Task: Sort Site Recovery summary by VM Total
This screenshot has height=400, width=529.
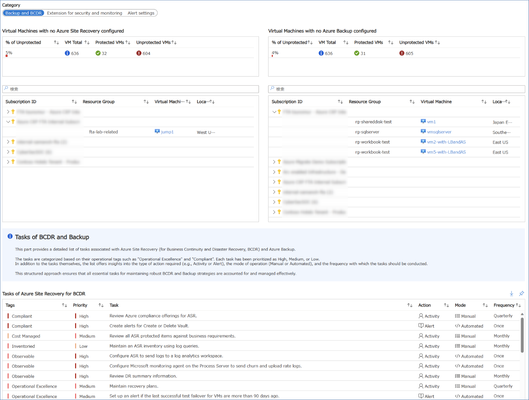Action: click(87, 42)
